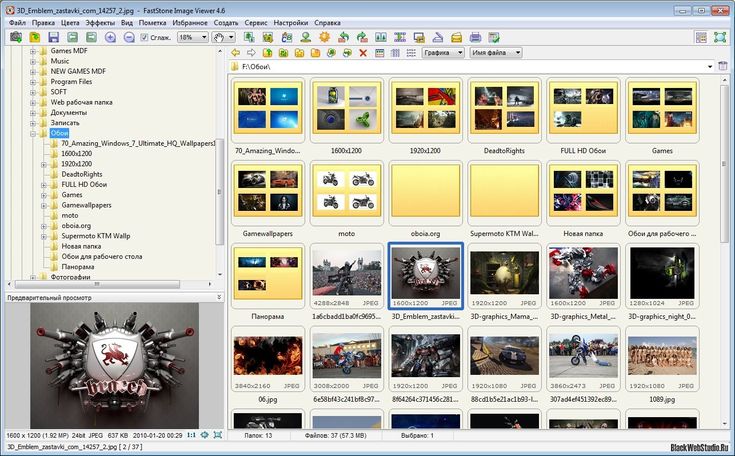The height and width of the screenshot is (456, 735).
Task: Click the windowed view layout icon
Action: (x=701, y=37)
